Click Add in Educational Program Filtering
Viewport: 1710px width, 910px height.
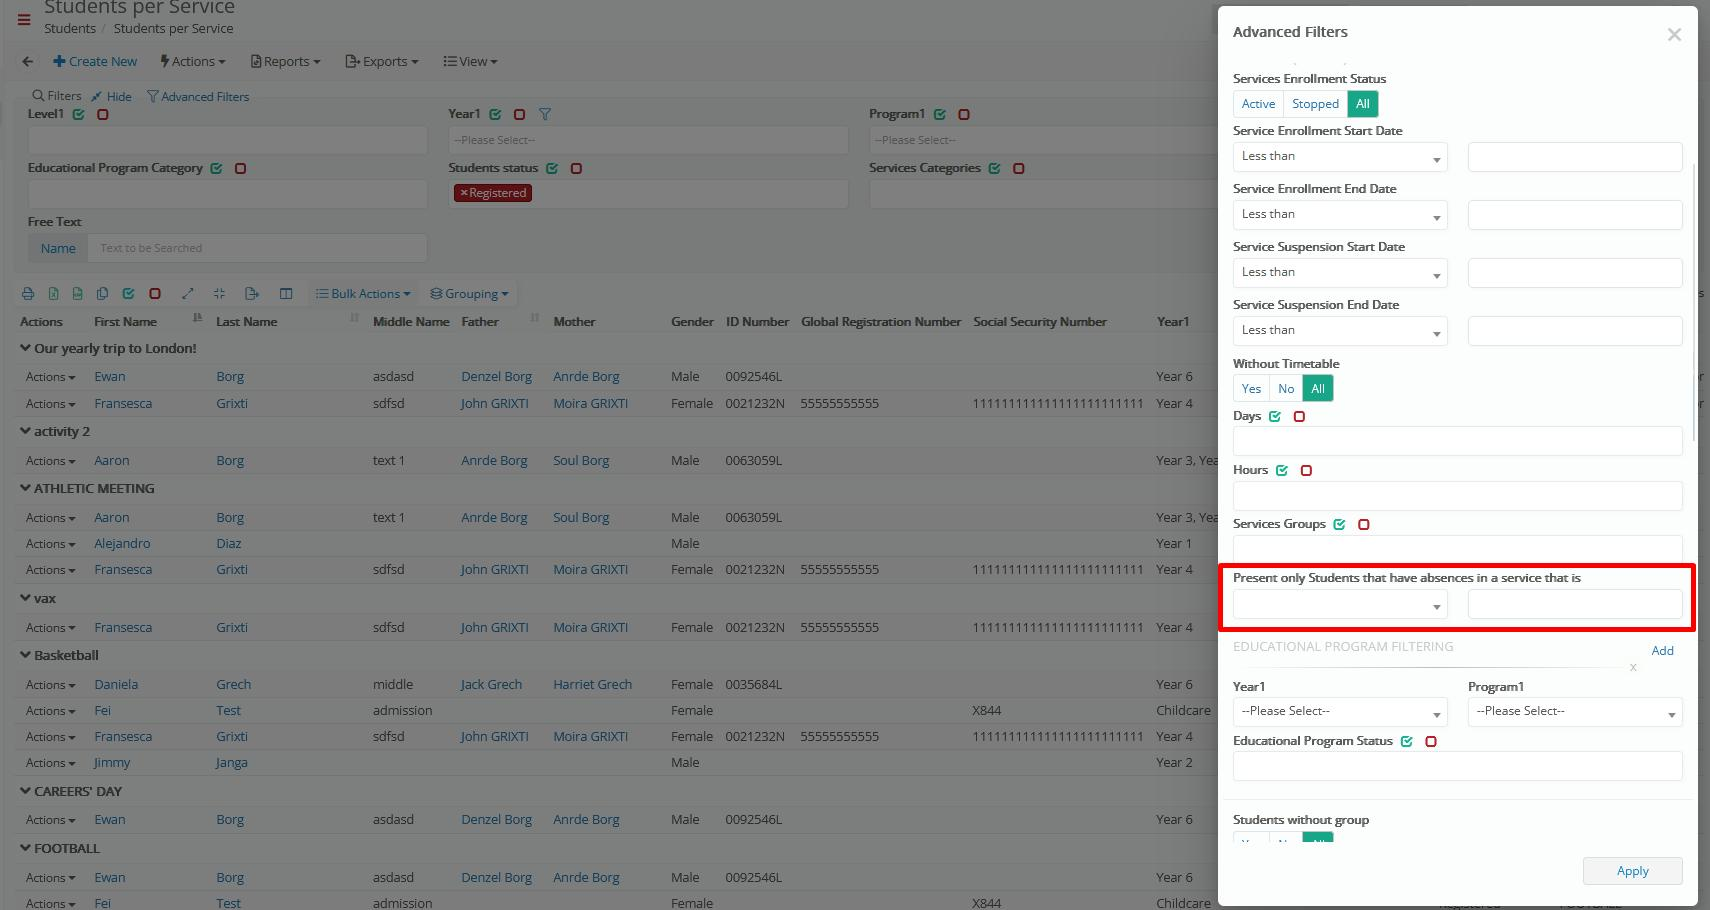point(1662,651)
